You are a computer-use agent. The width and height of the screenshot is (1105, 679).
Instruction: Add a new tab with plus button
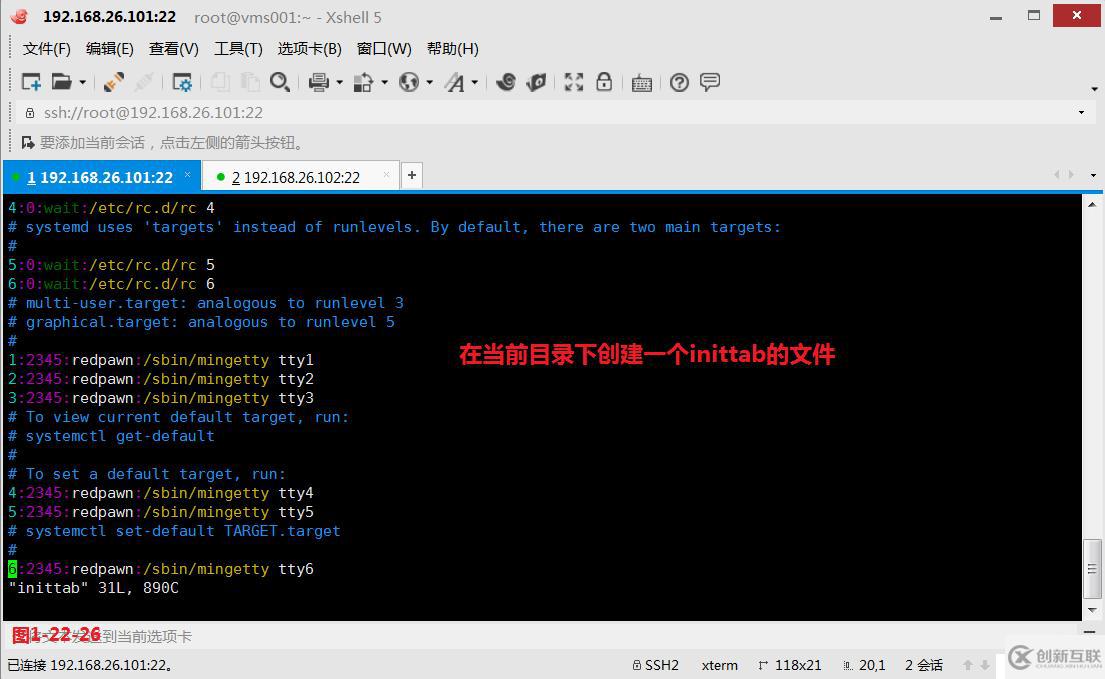click(x=412, y=175)
